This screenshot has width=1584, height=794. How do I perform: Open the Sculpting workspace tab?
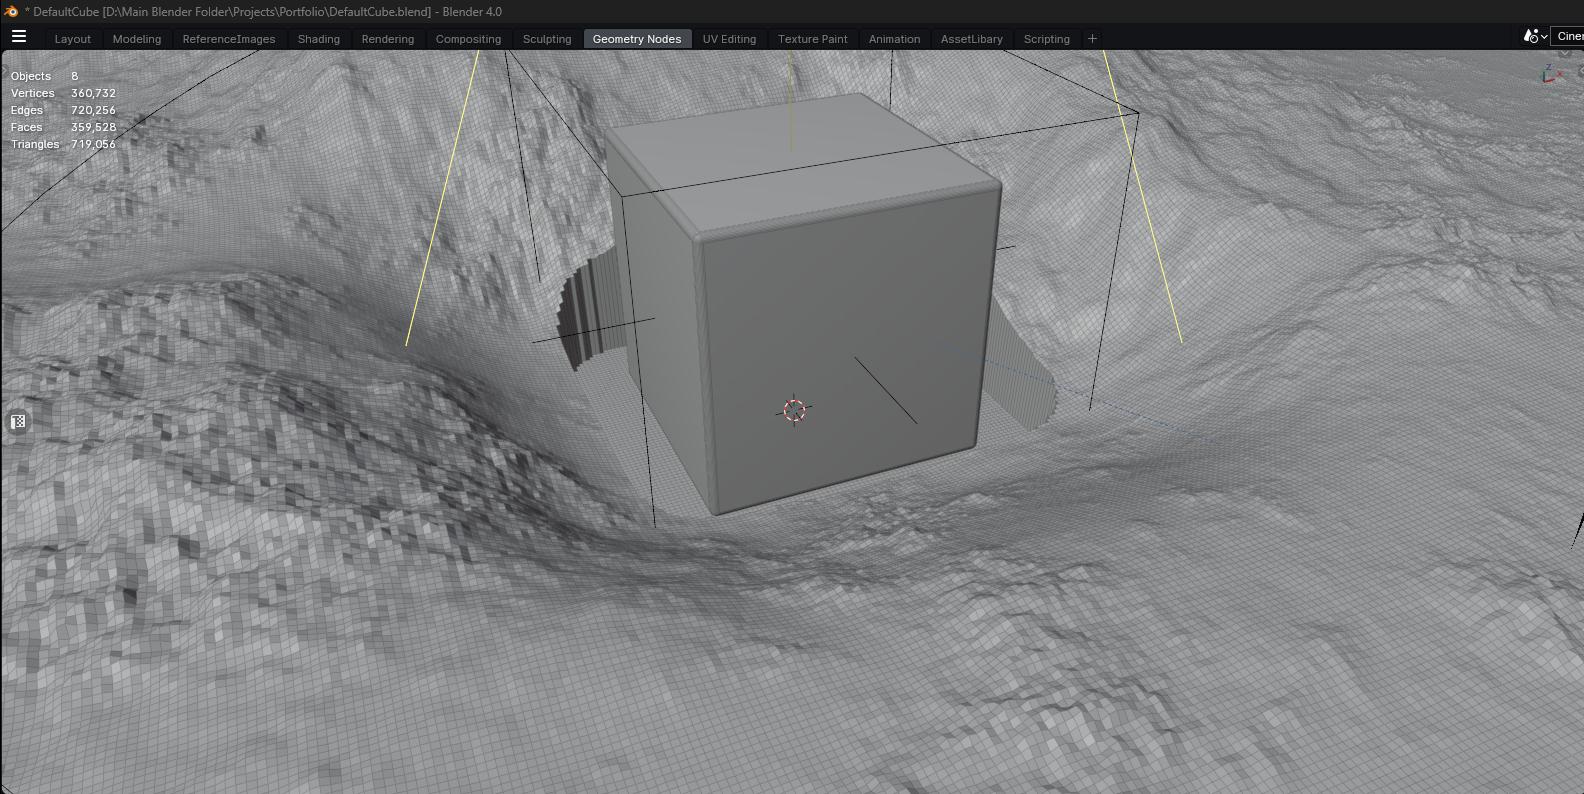tap(547, 39)
